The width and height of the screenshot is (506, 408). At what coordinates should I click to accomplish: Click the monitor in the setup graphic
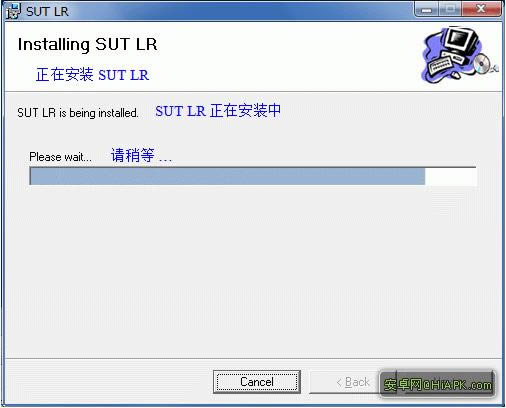tap(462, 40)
